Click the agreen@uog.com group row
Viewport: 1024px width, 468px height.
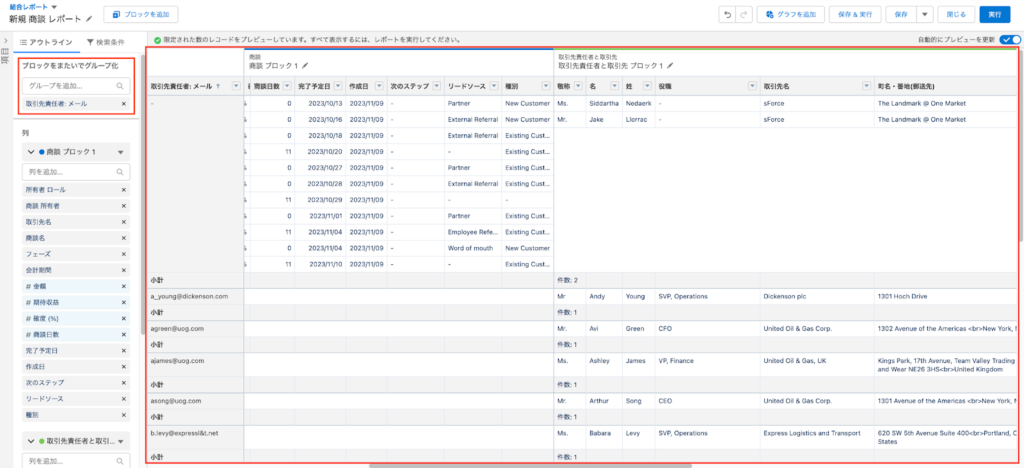click(196, 328)
